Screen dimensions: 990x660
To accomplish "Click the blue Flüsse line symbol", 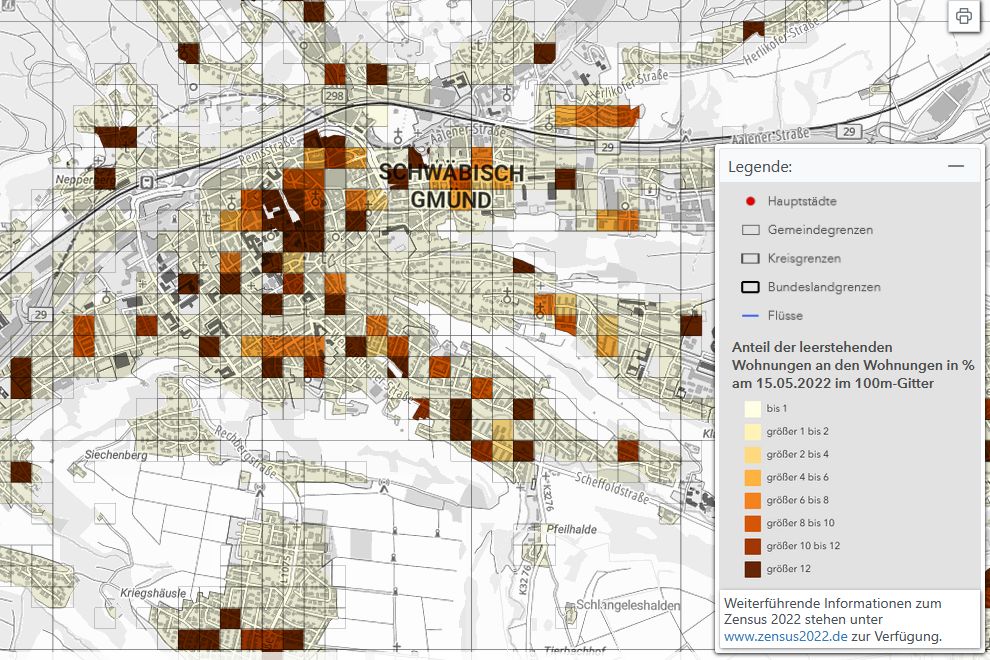I will point(750,316).
